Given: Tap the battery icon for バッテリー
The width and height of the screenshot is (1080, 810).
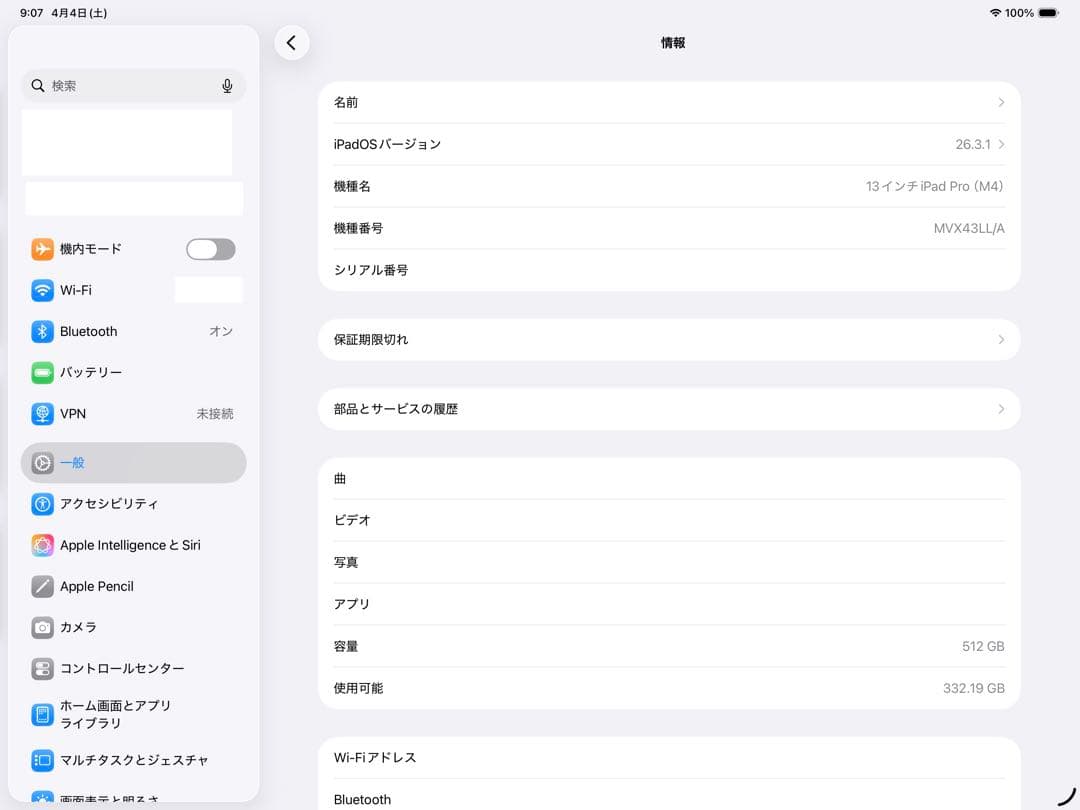Looking at the screenshot, I should pos(42,373).
